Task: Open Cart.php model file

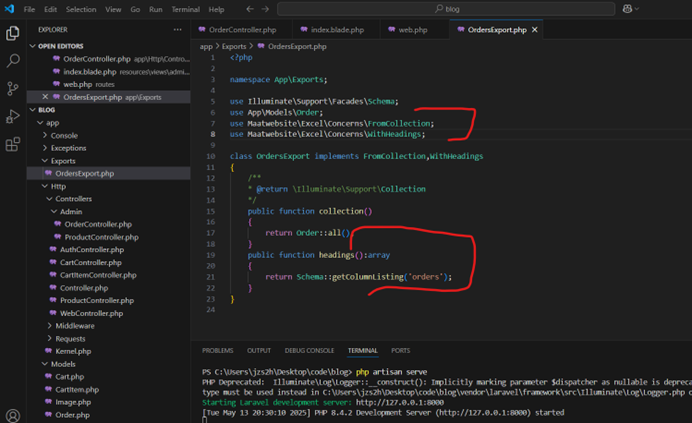Action: pyautogui.click(x=109, y=377)
